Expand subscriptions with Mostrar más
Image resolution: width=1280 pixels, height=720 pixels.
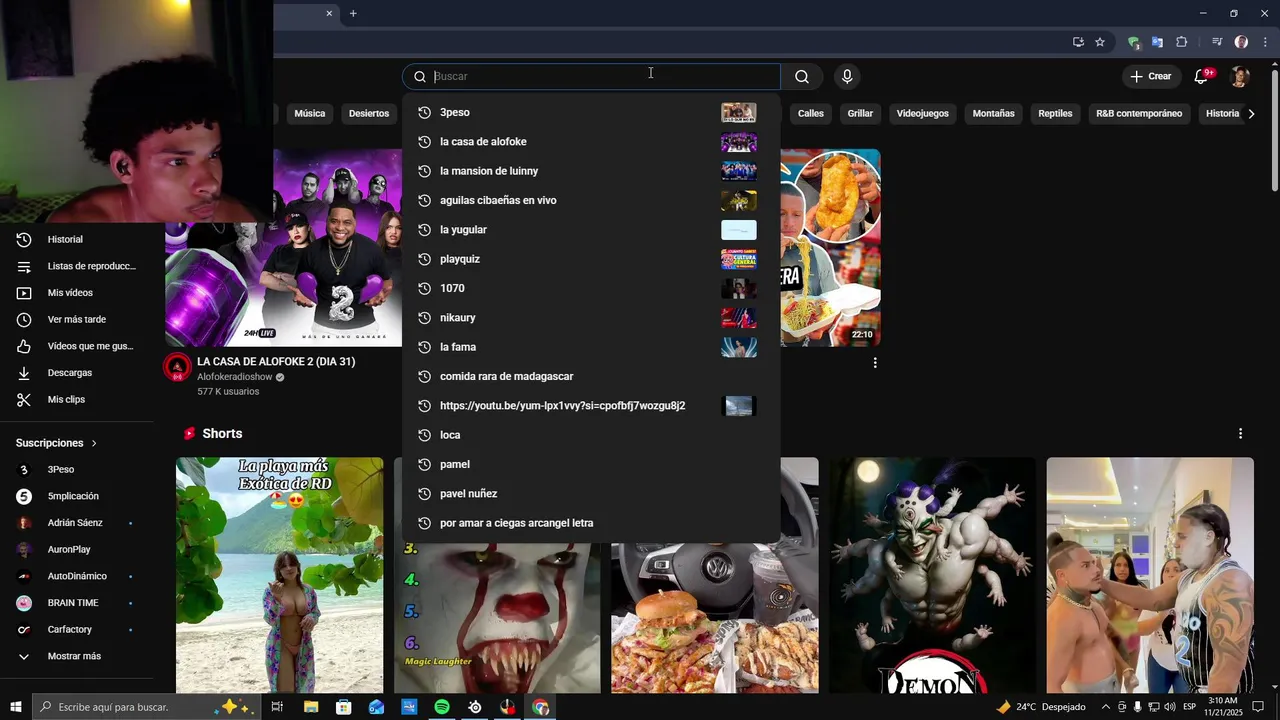[x=75, y=656]
